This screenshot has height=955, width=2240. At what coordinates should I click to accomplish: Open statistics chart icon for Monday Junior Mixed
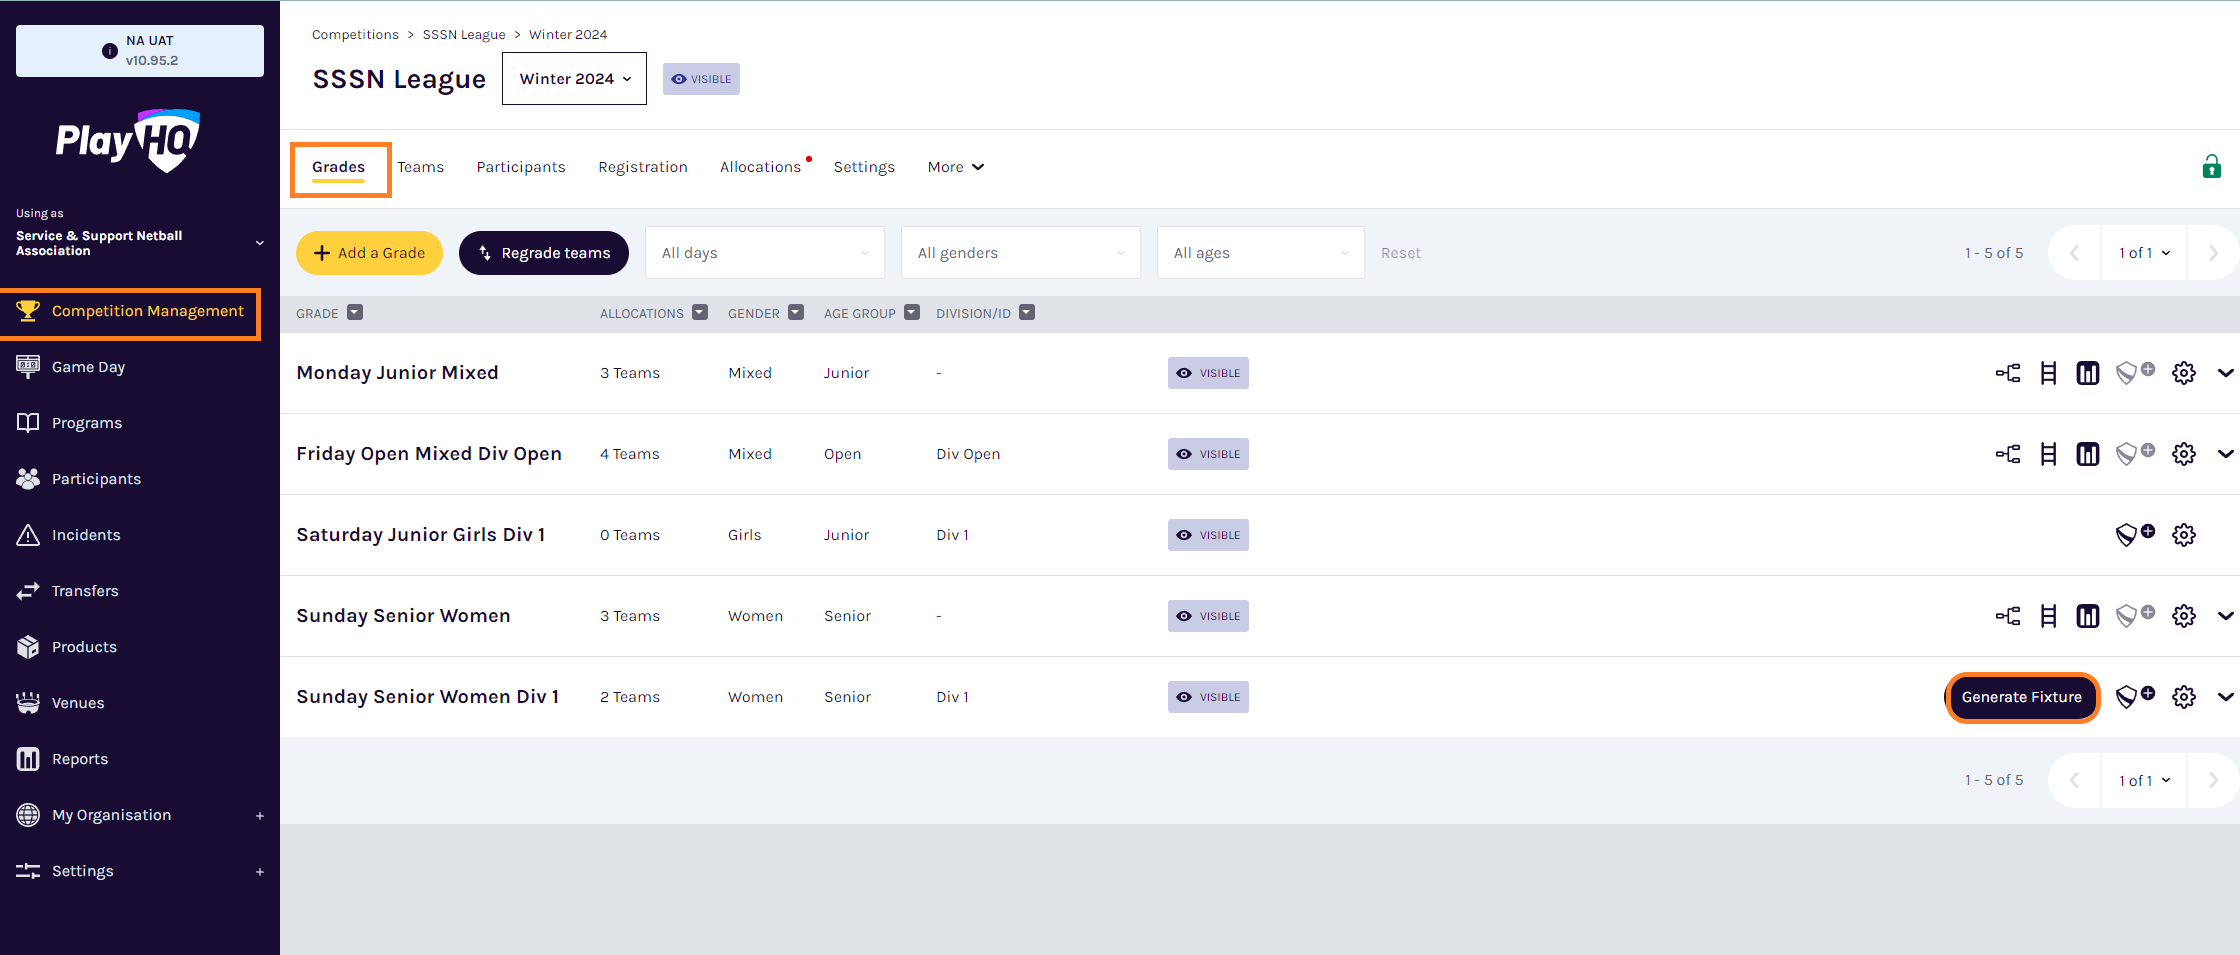point(2088,373)
